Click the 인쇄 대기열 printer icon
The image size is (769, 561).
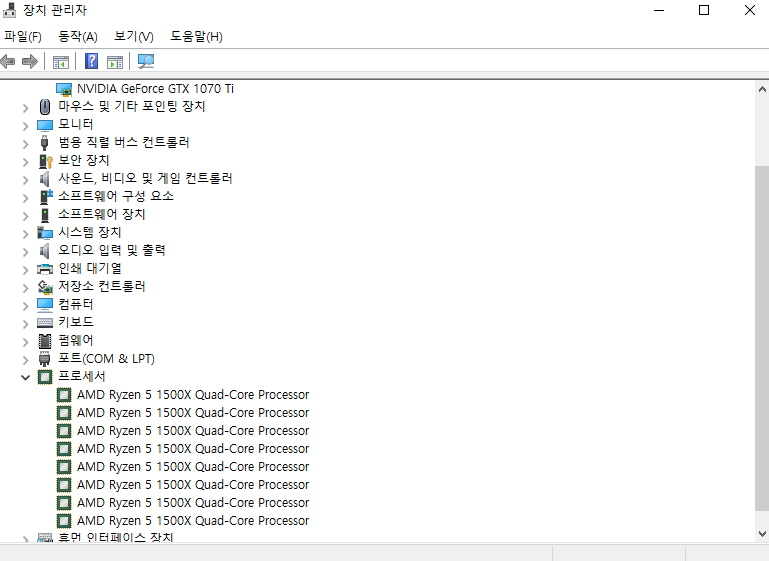(x=44, y=268)
